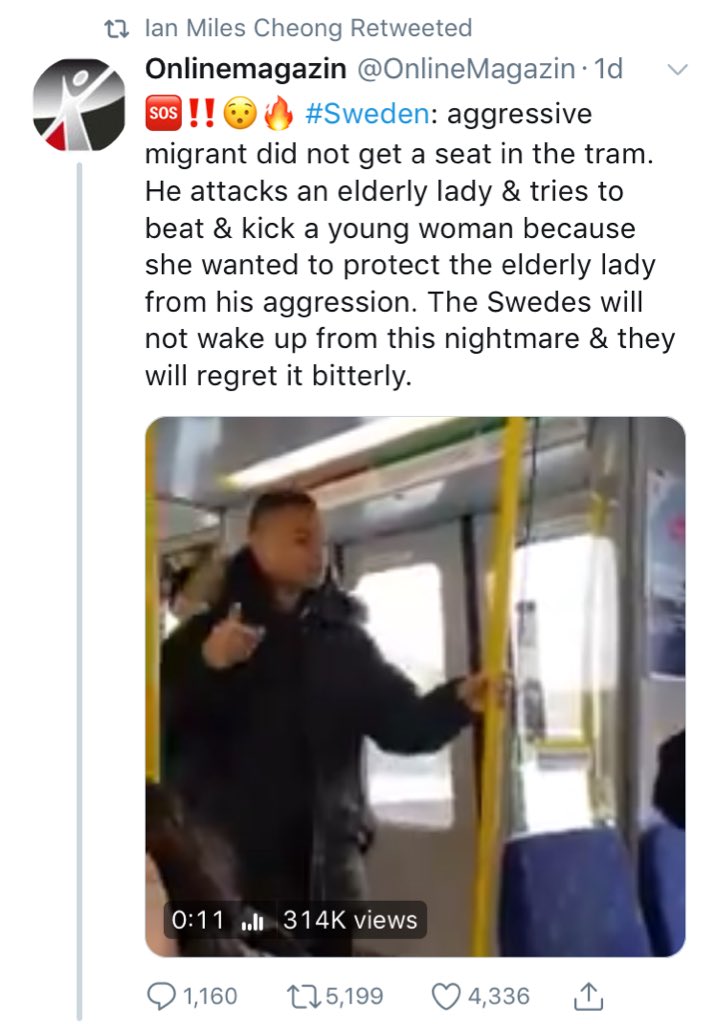The height and width of the screenshot is (1024, 717).
Task: Expand tweet options chevron
Action: tap(678, 69)
